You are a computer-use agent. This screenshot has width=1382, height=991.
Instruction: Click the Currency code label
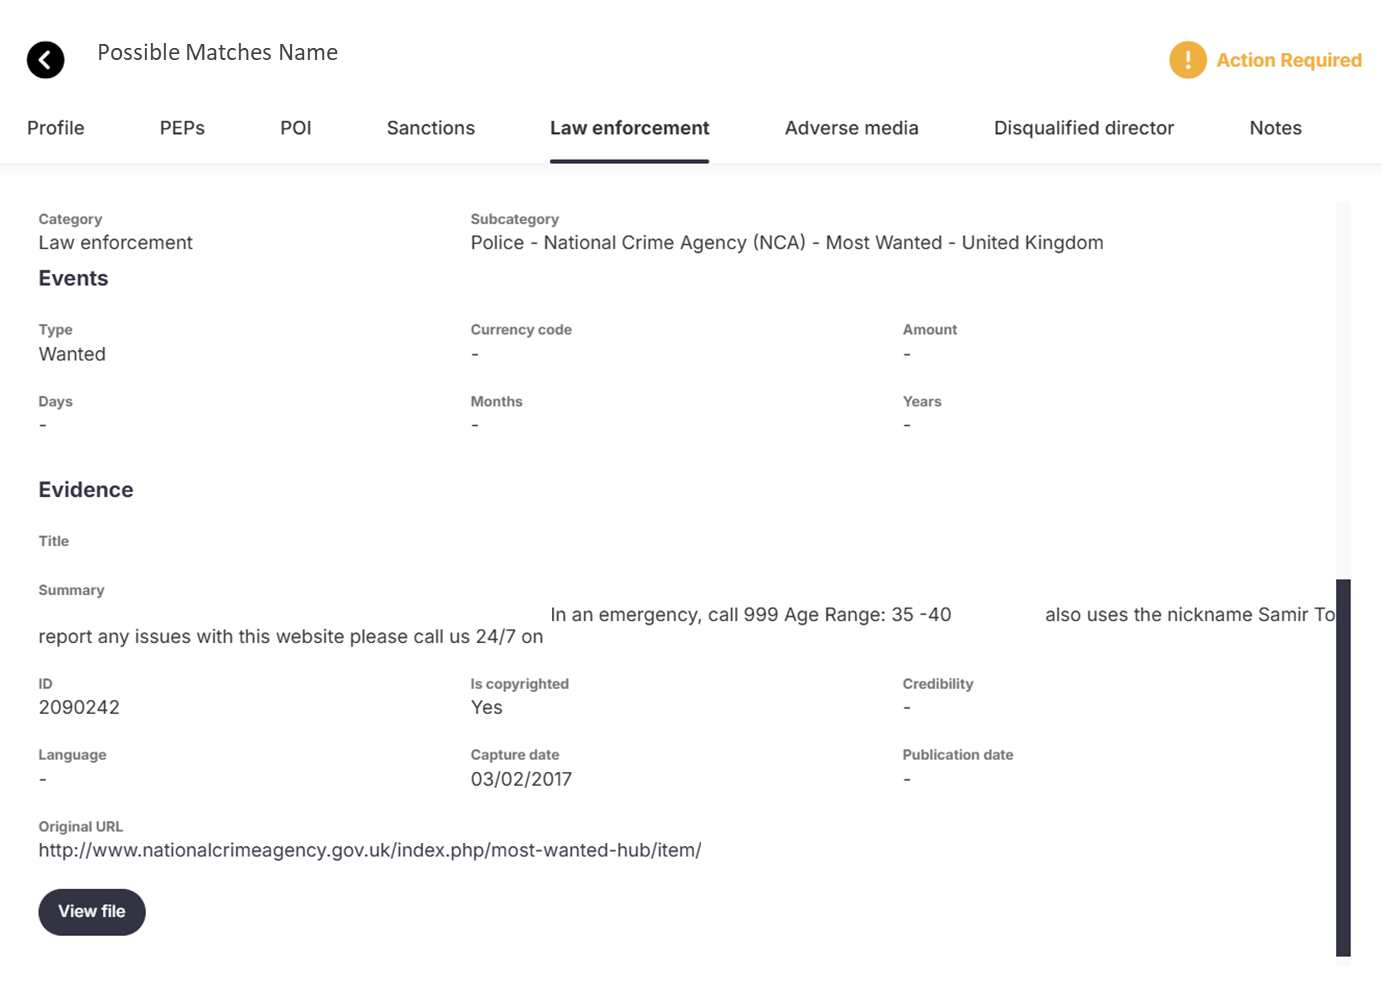[521, 330]
